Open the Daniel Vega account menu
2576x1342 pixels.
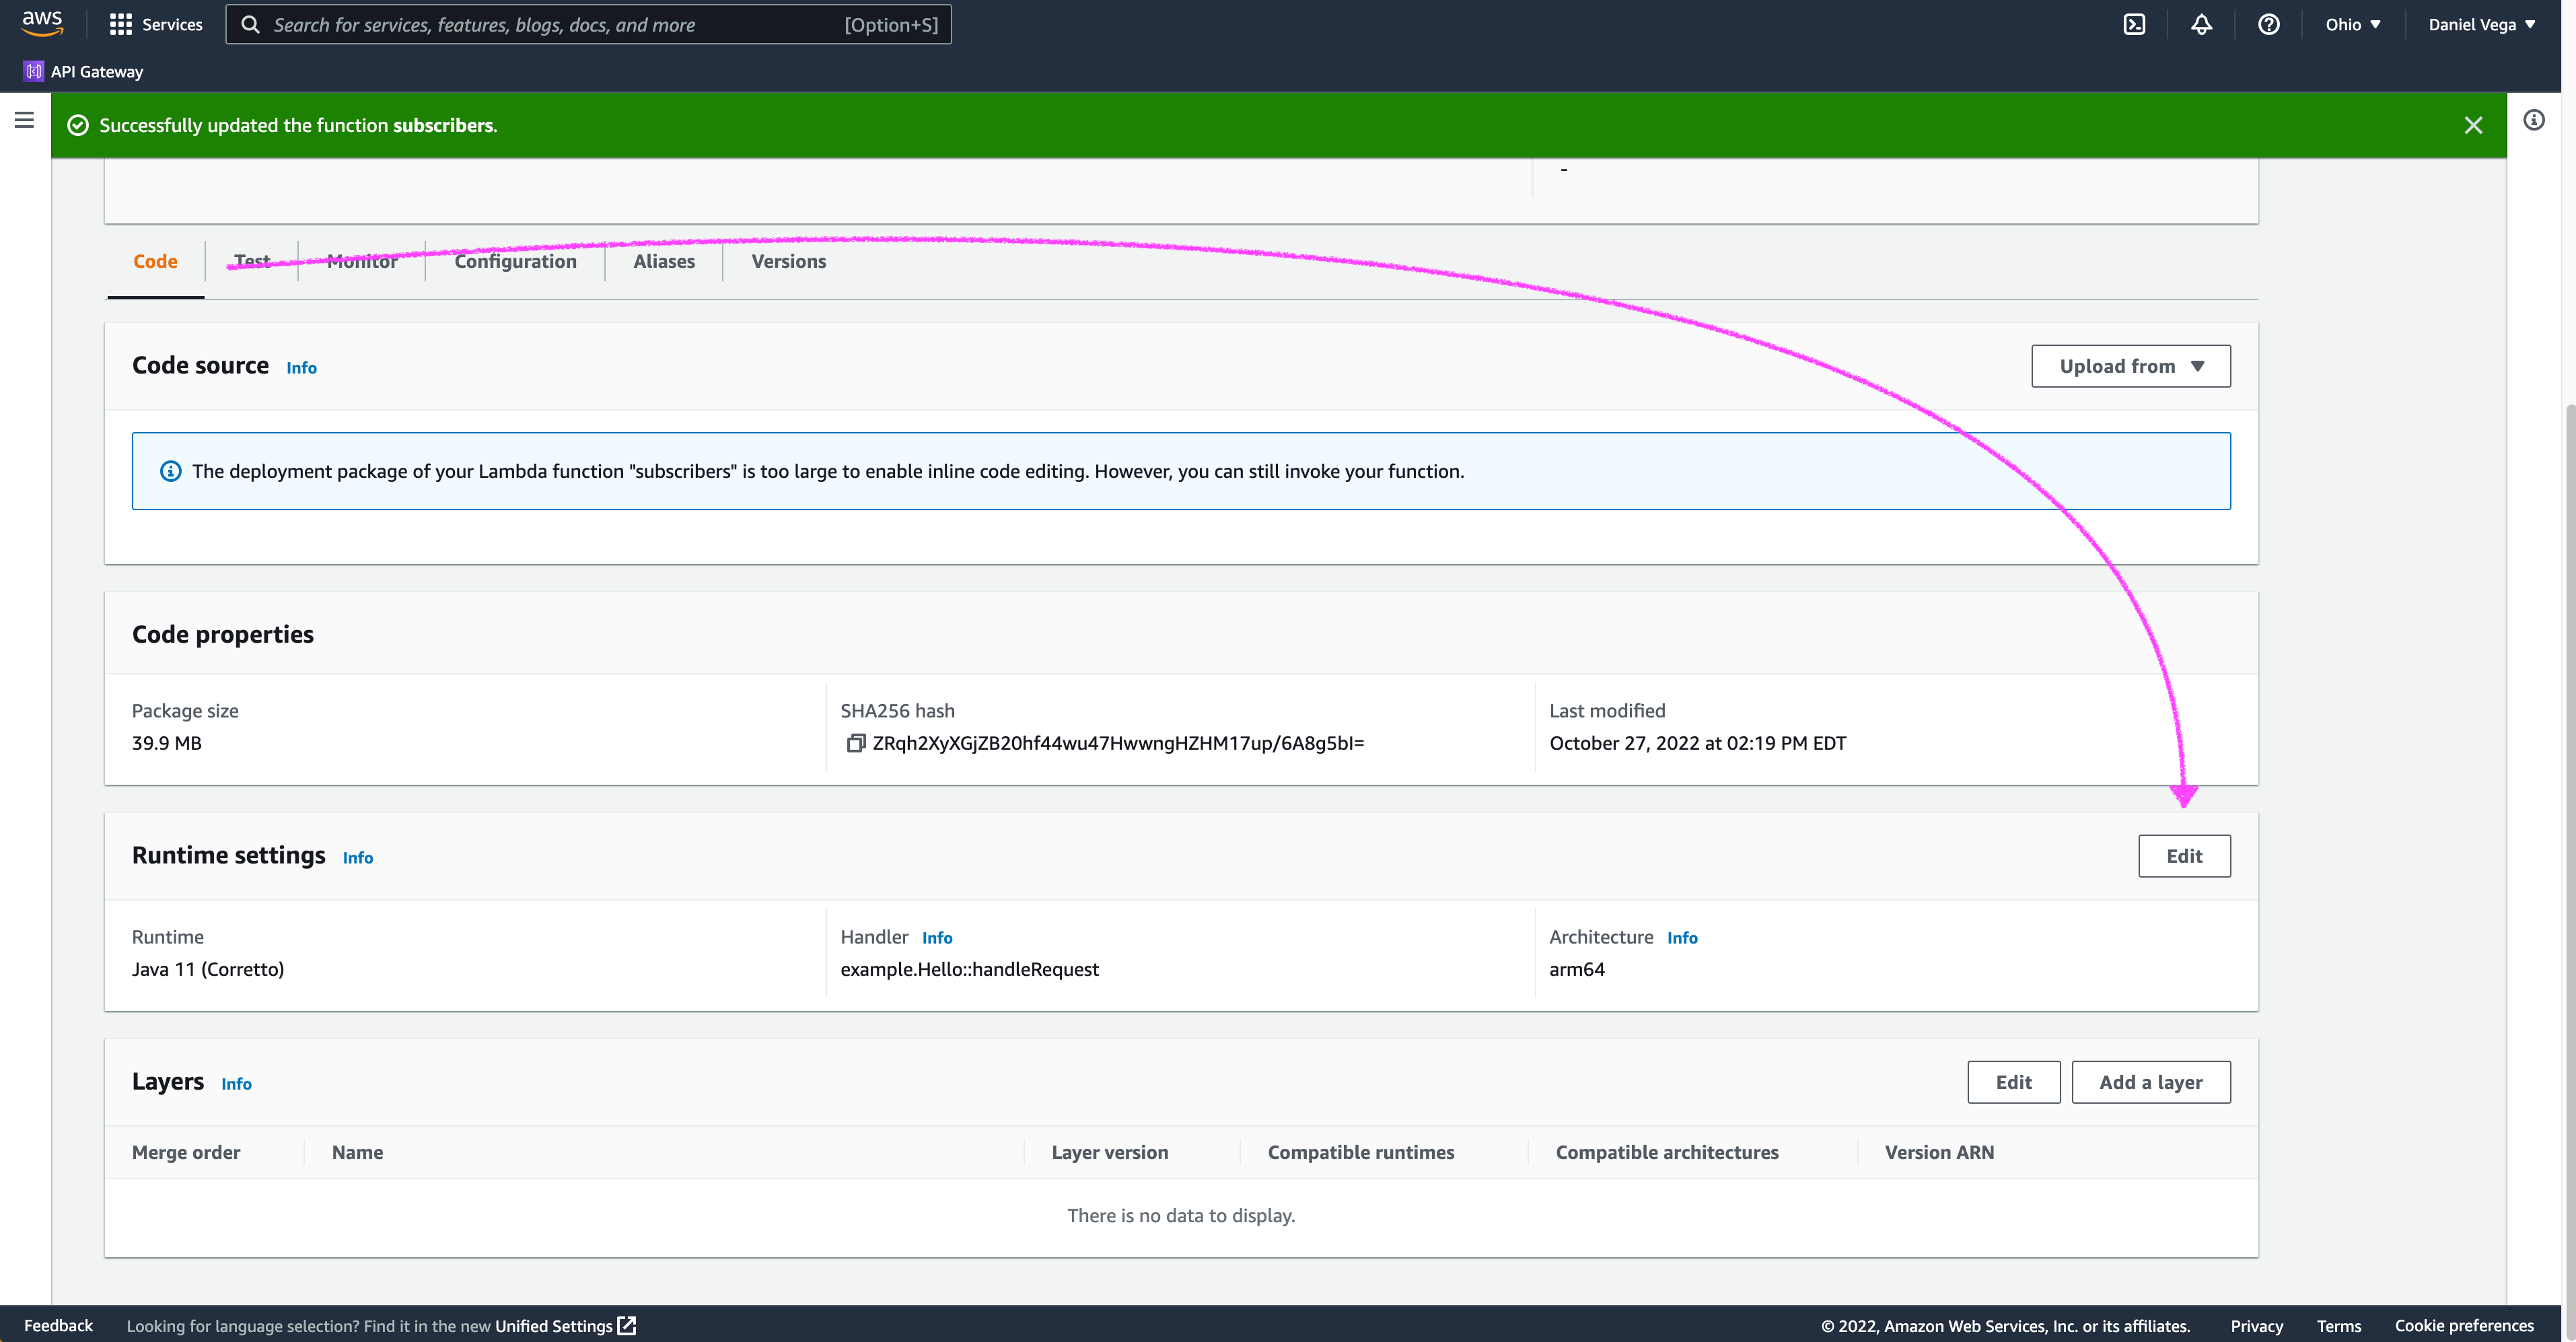pos(2481,25)
